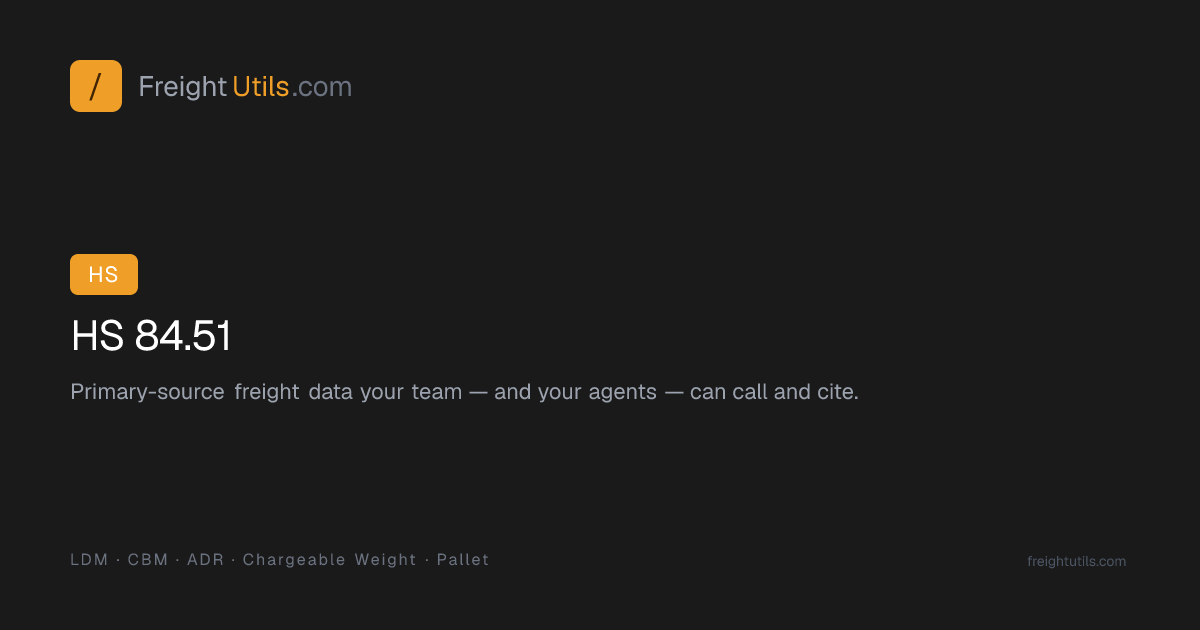1200x630 pixels.
Task: Select the word agents in tagline
Action: tap(622, 393)
